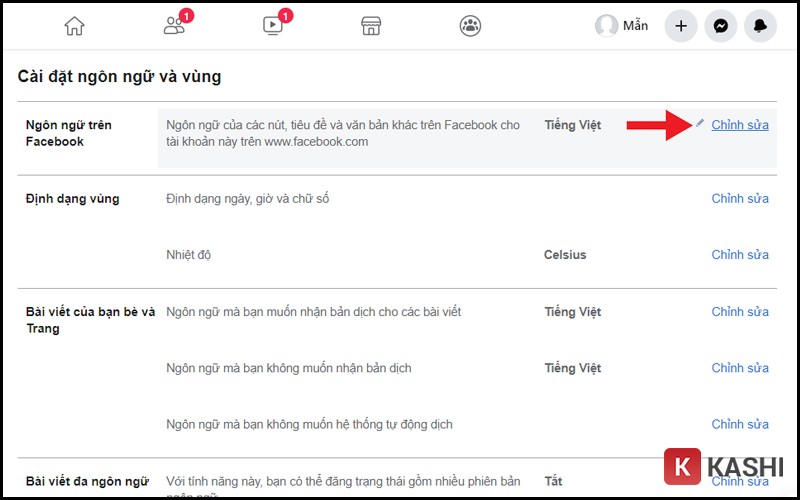Select the Ngôn ngữ trên Facebook label
The height and width of the screenshot is (500, 800).
pyautogui.click(x=68, y=133)
